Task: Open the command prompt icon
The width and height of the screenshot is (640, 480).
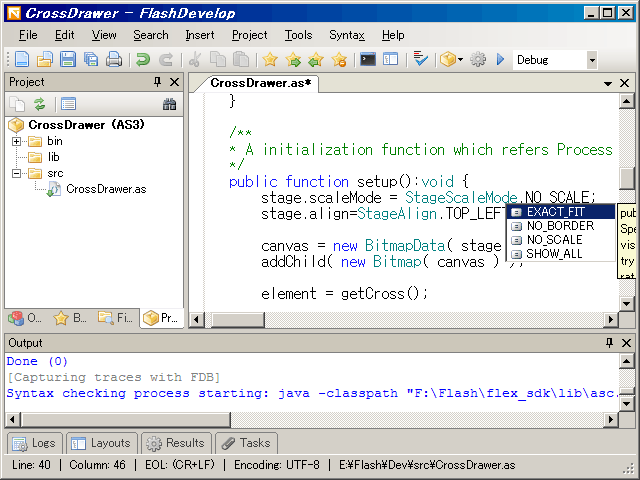Action: coord(368,60)
